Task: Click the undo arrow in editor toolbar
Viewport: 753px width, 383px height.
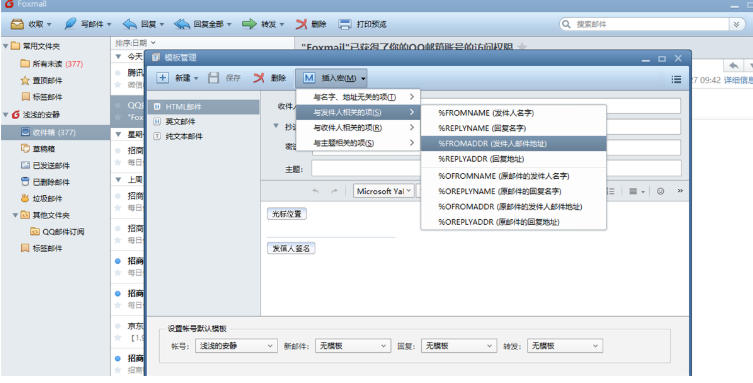Action: click(316, 191)
